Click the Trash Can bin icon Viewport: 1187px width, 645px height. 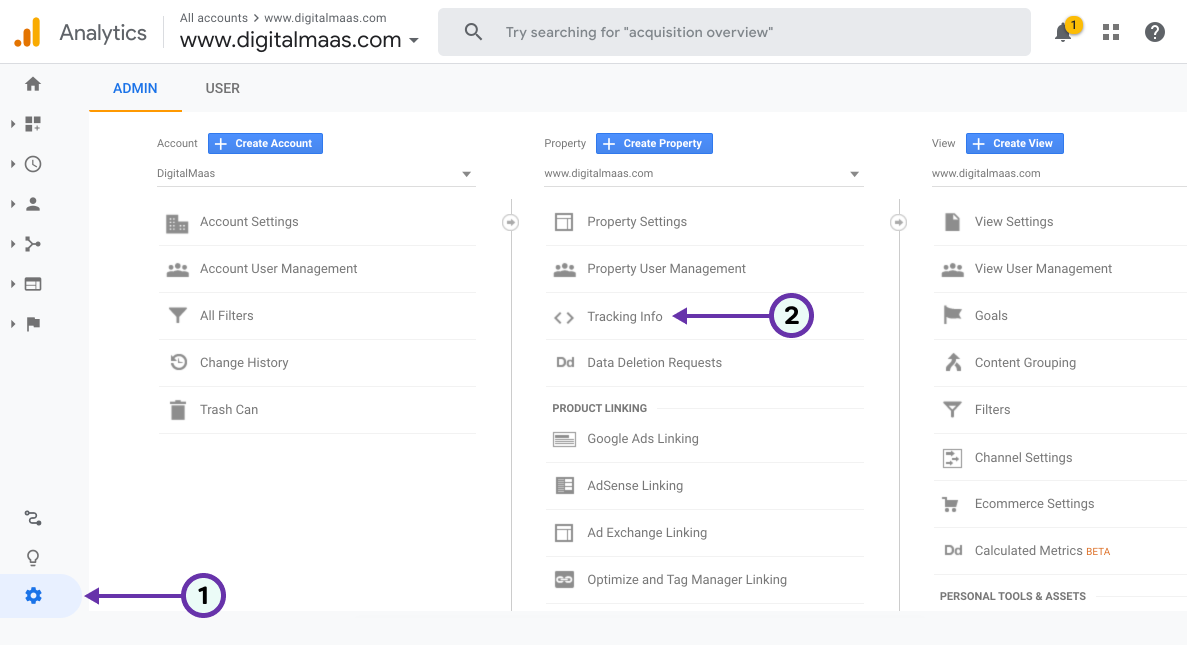[x=177, y=410]
